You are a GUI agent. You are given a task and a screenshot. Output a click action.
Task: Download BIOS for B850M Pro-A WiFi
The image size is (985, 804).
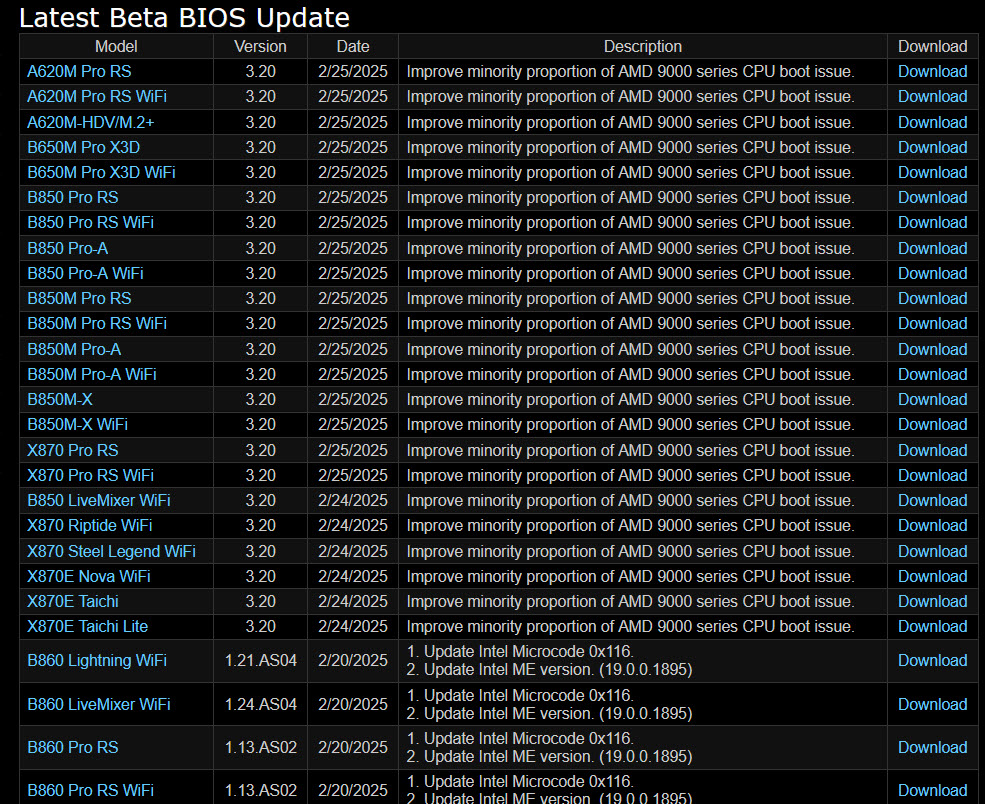(x=932, y=375)
